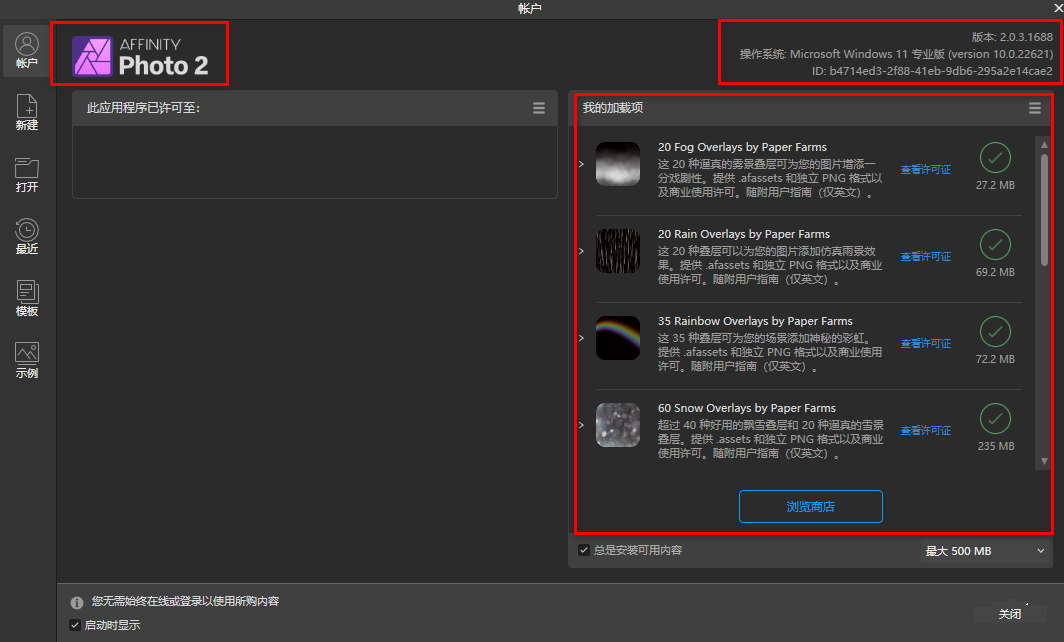Expand the 20 Rain Overlays row chevron
This screenshot has width=1064, height=642.
[582, 251]
